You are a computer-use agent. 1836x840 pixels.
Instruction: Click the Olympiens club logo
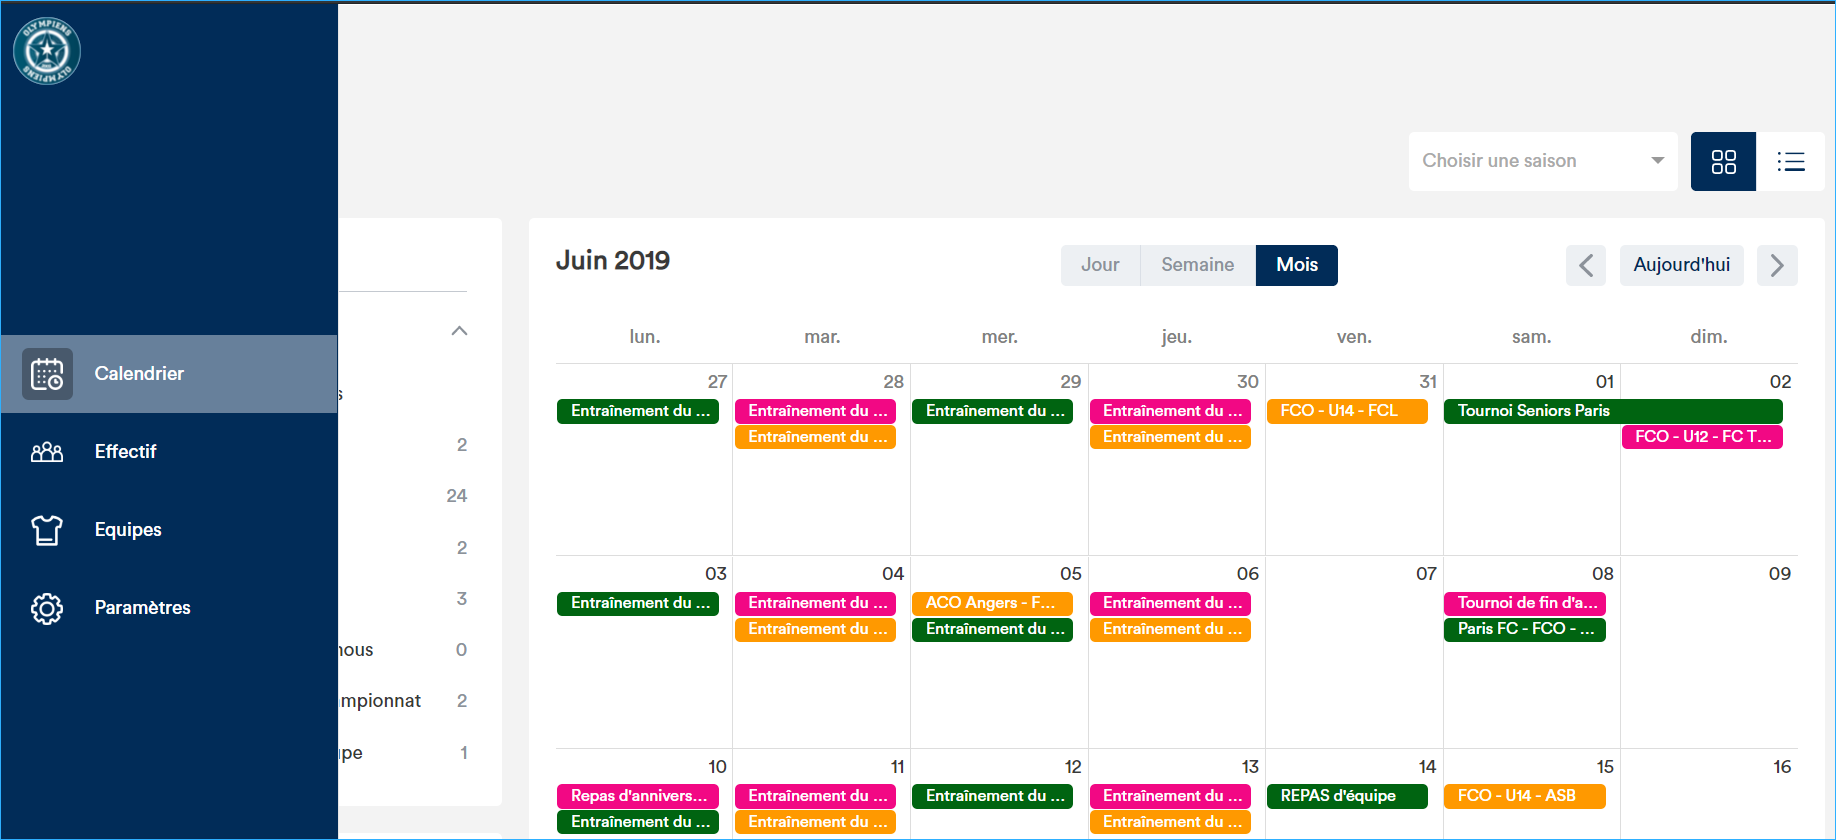pyautogui.click(x=47, y=51)
